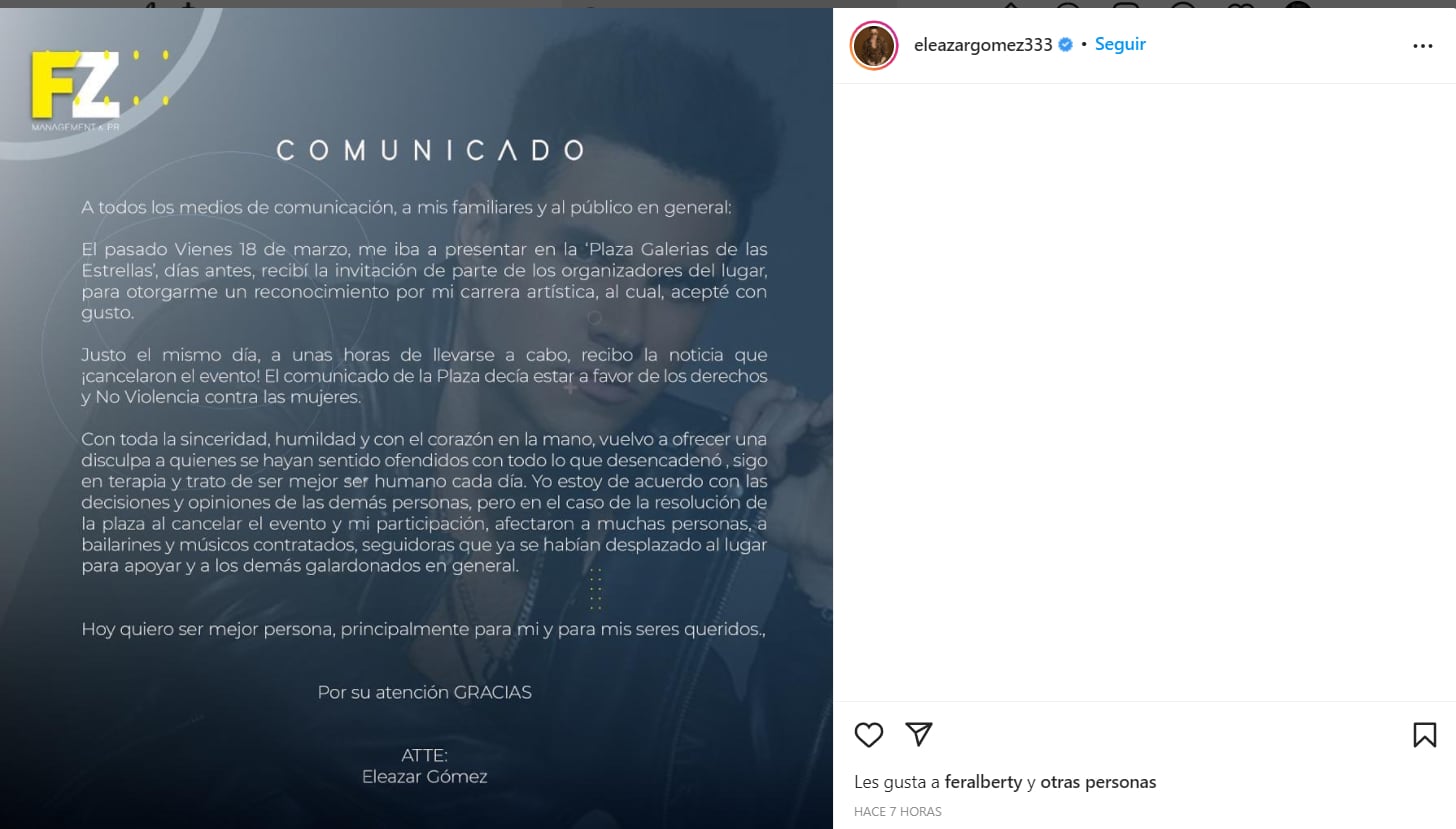Open activity heart icon in top navigation
1456x829 pixels.
(x=1241, y=5)
